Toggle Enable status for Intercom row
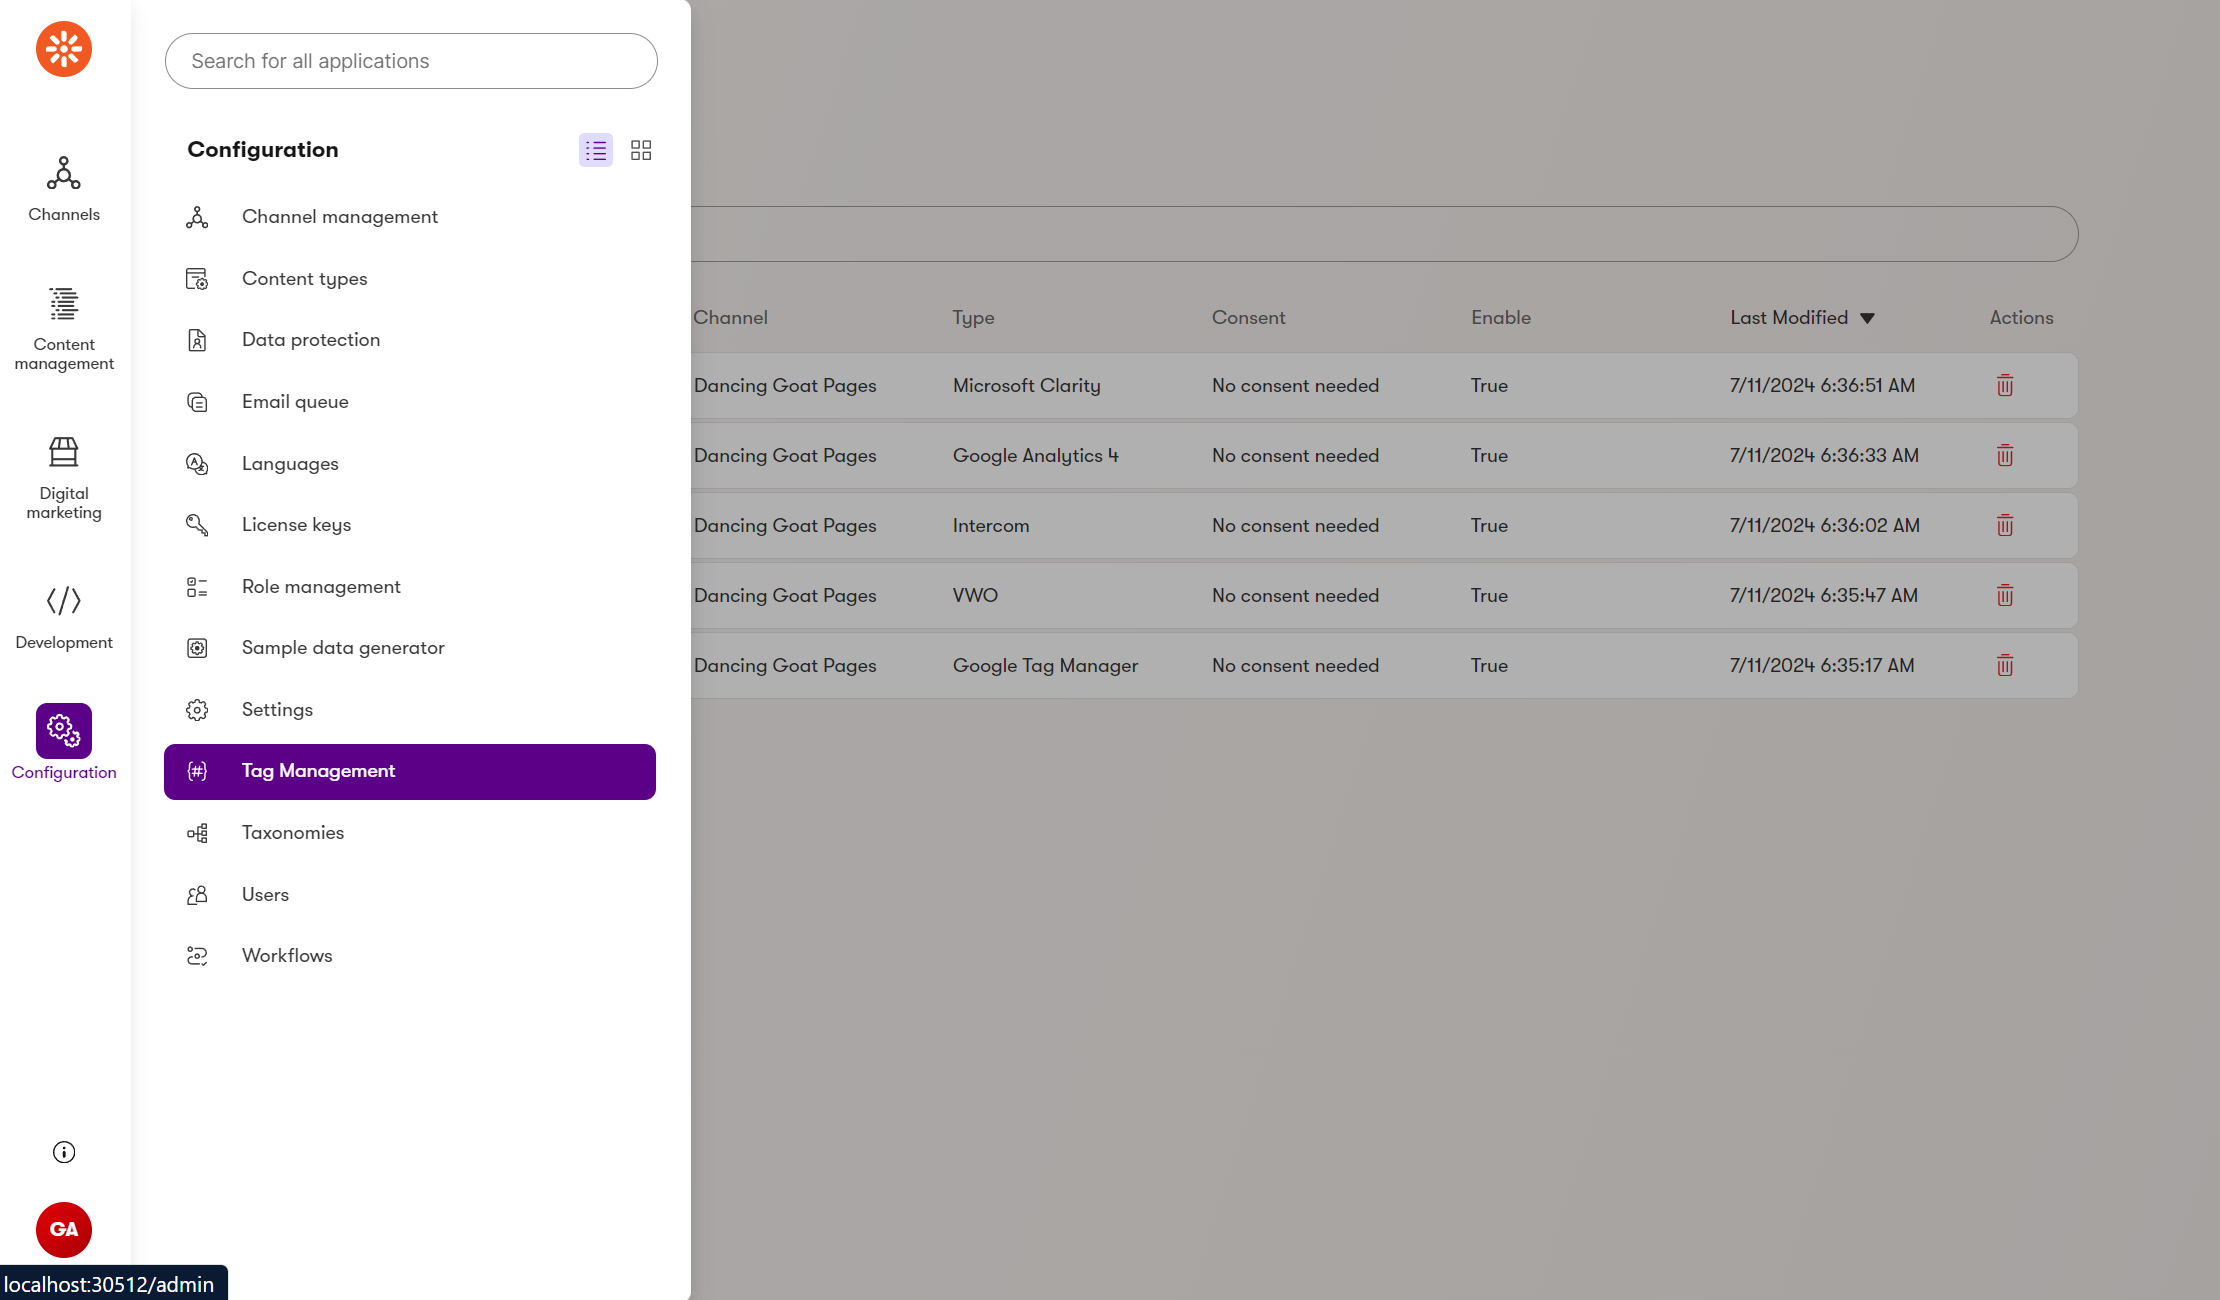The width and height of the screenshot is (2220, 1300). 1488,525
